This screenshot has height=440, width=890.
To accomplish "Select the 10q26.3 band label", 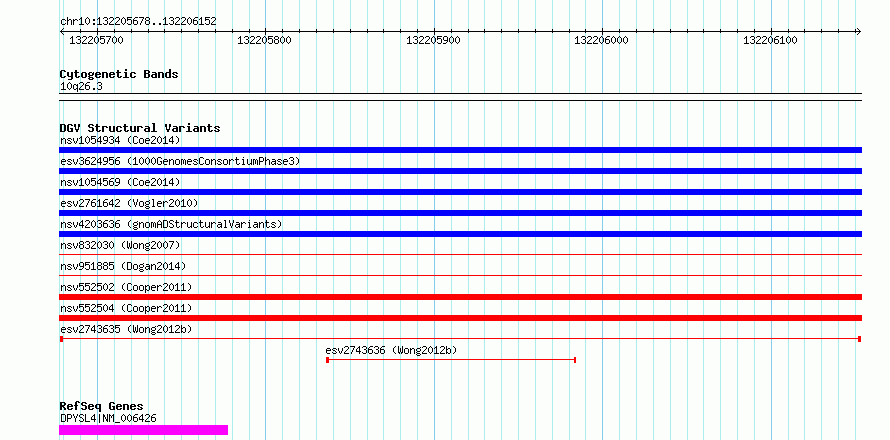I will [81, 87].
